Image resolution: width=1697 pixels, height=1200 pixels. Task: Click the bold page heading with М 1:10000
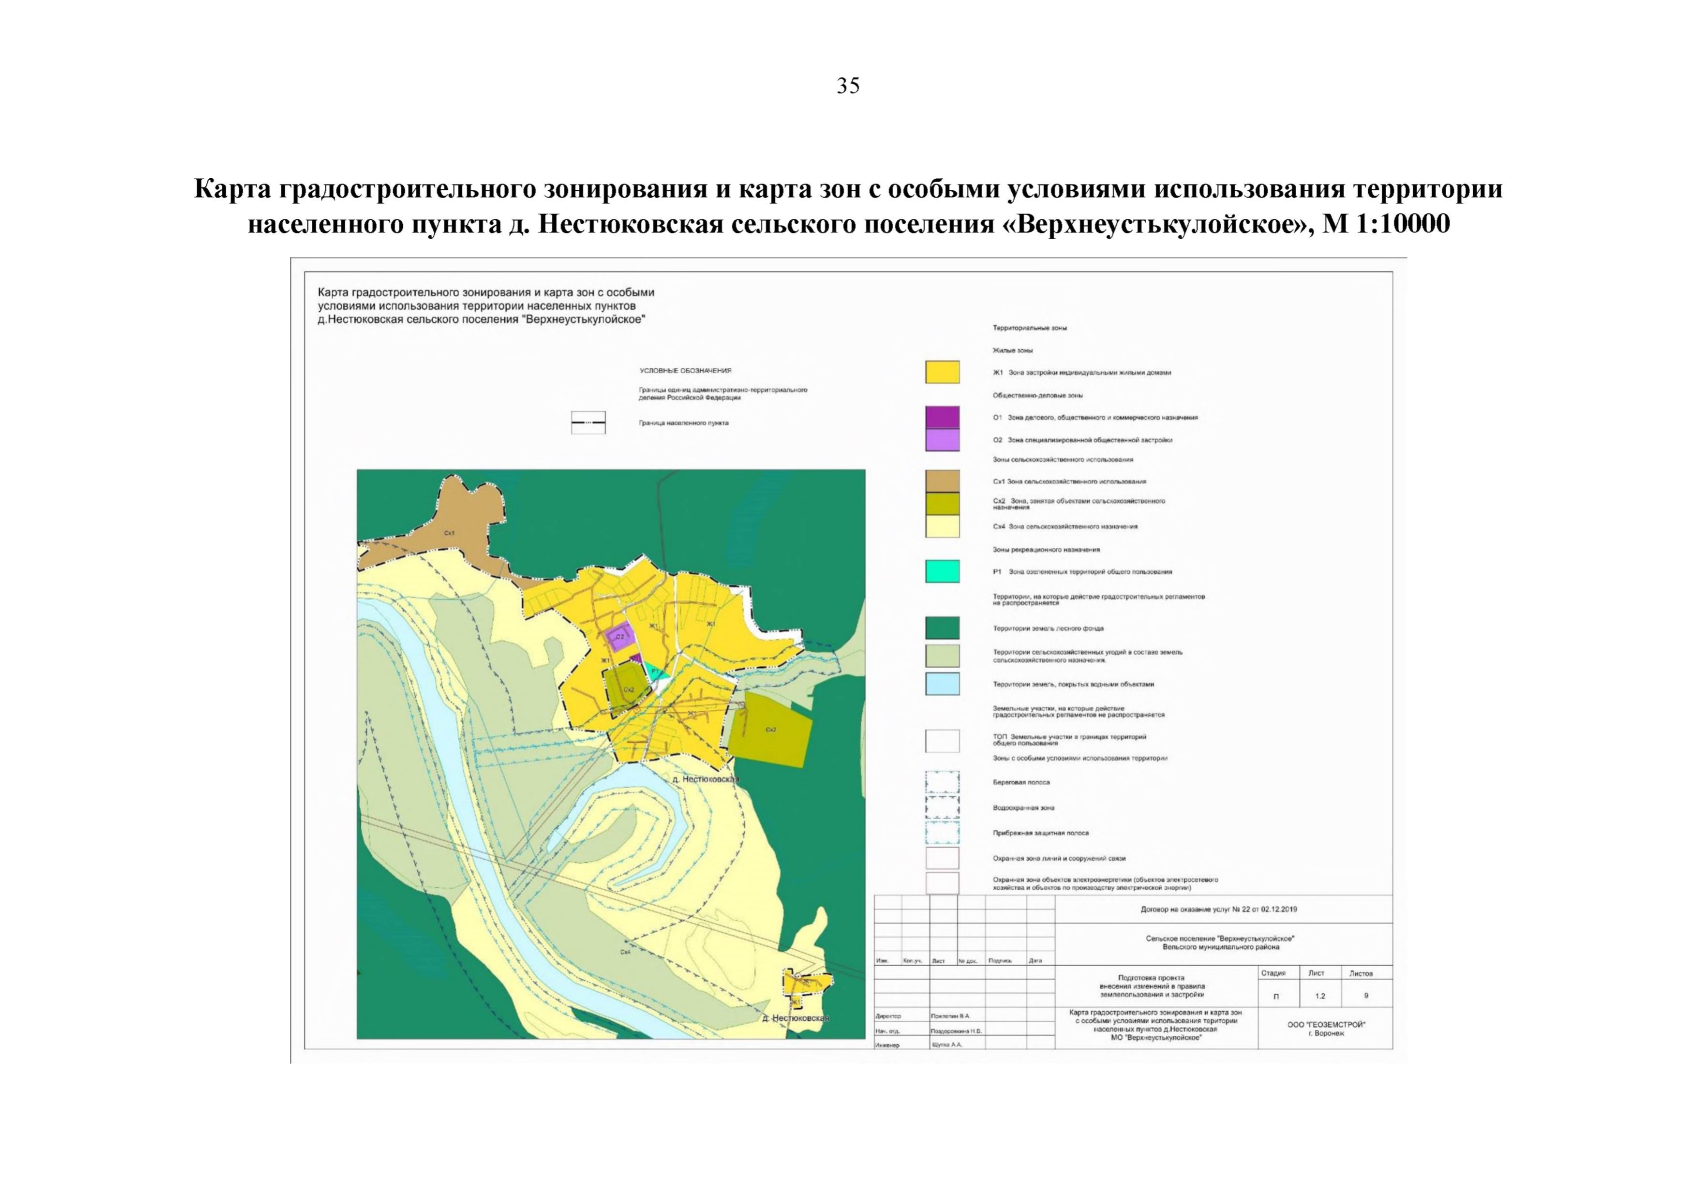point(848,206)
